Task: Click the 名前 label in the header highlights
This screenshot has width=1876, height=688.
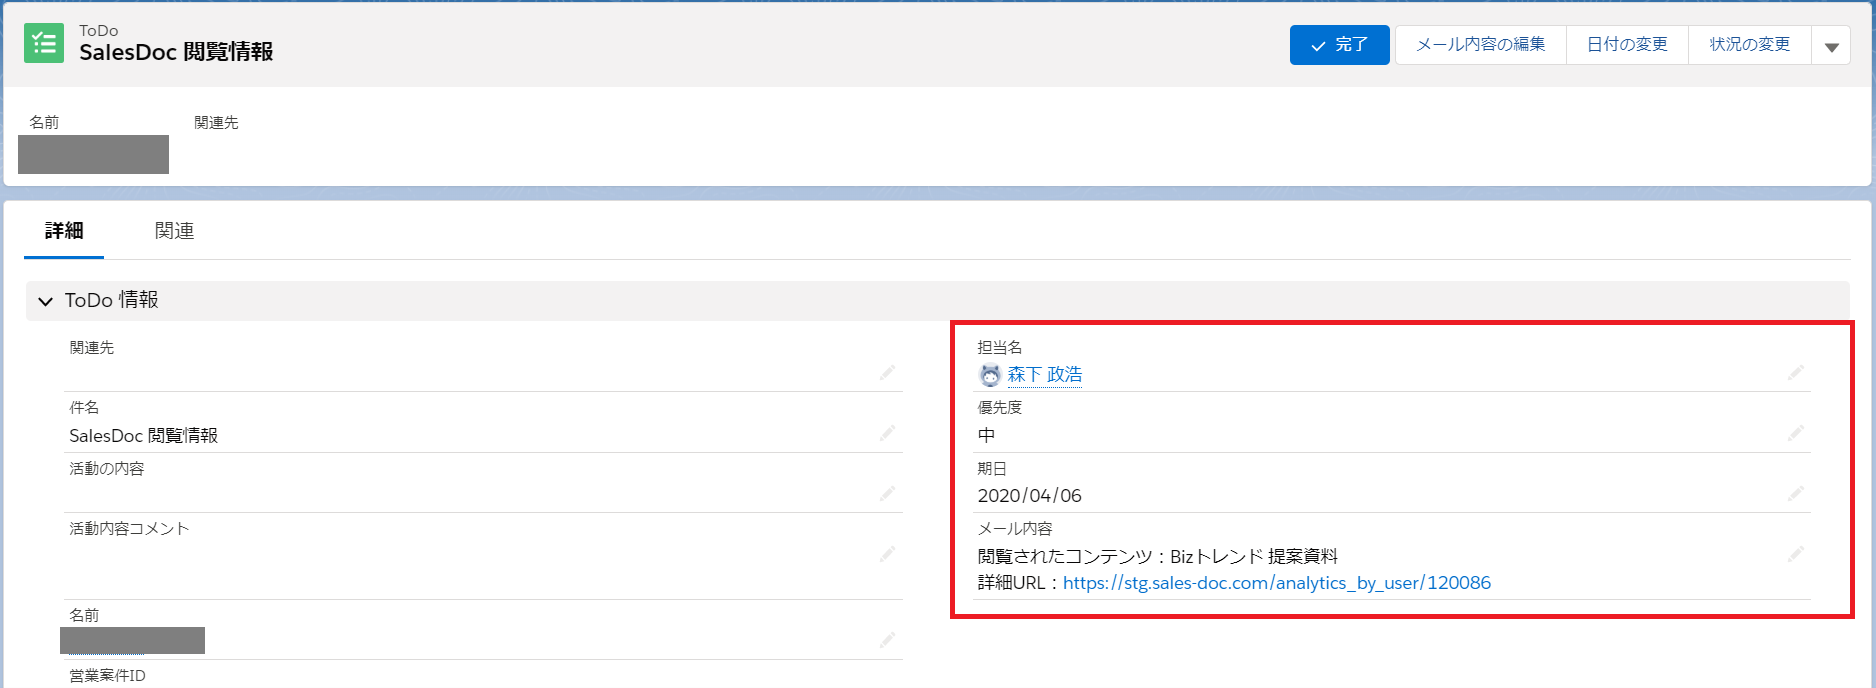Action: click(44, 122)
